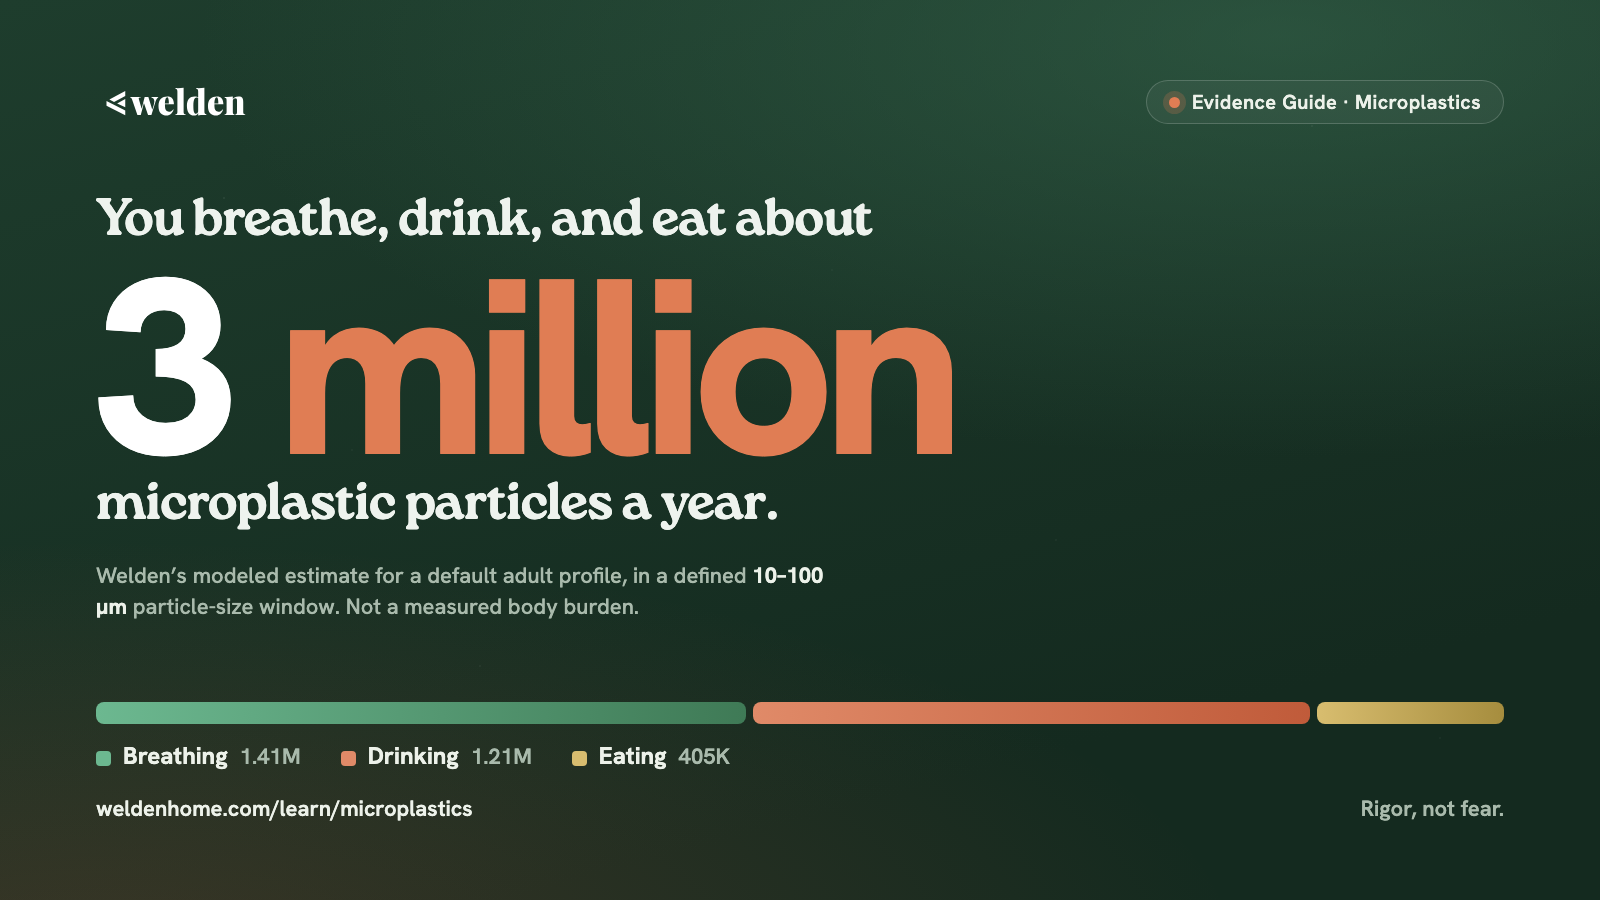Click the welden logo
Screen dimensions: 1600x900
[175, 102]
